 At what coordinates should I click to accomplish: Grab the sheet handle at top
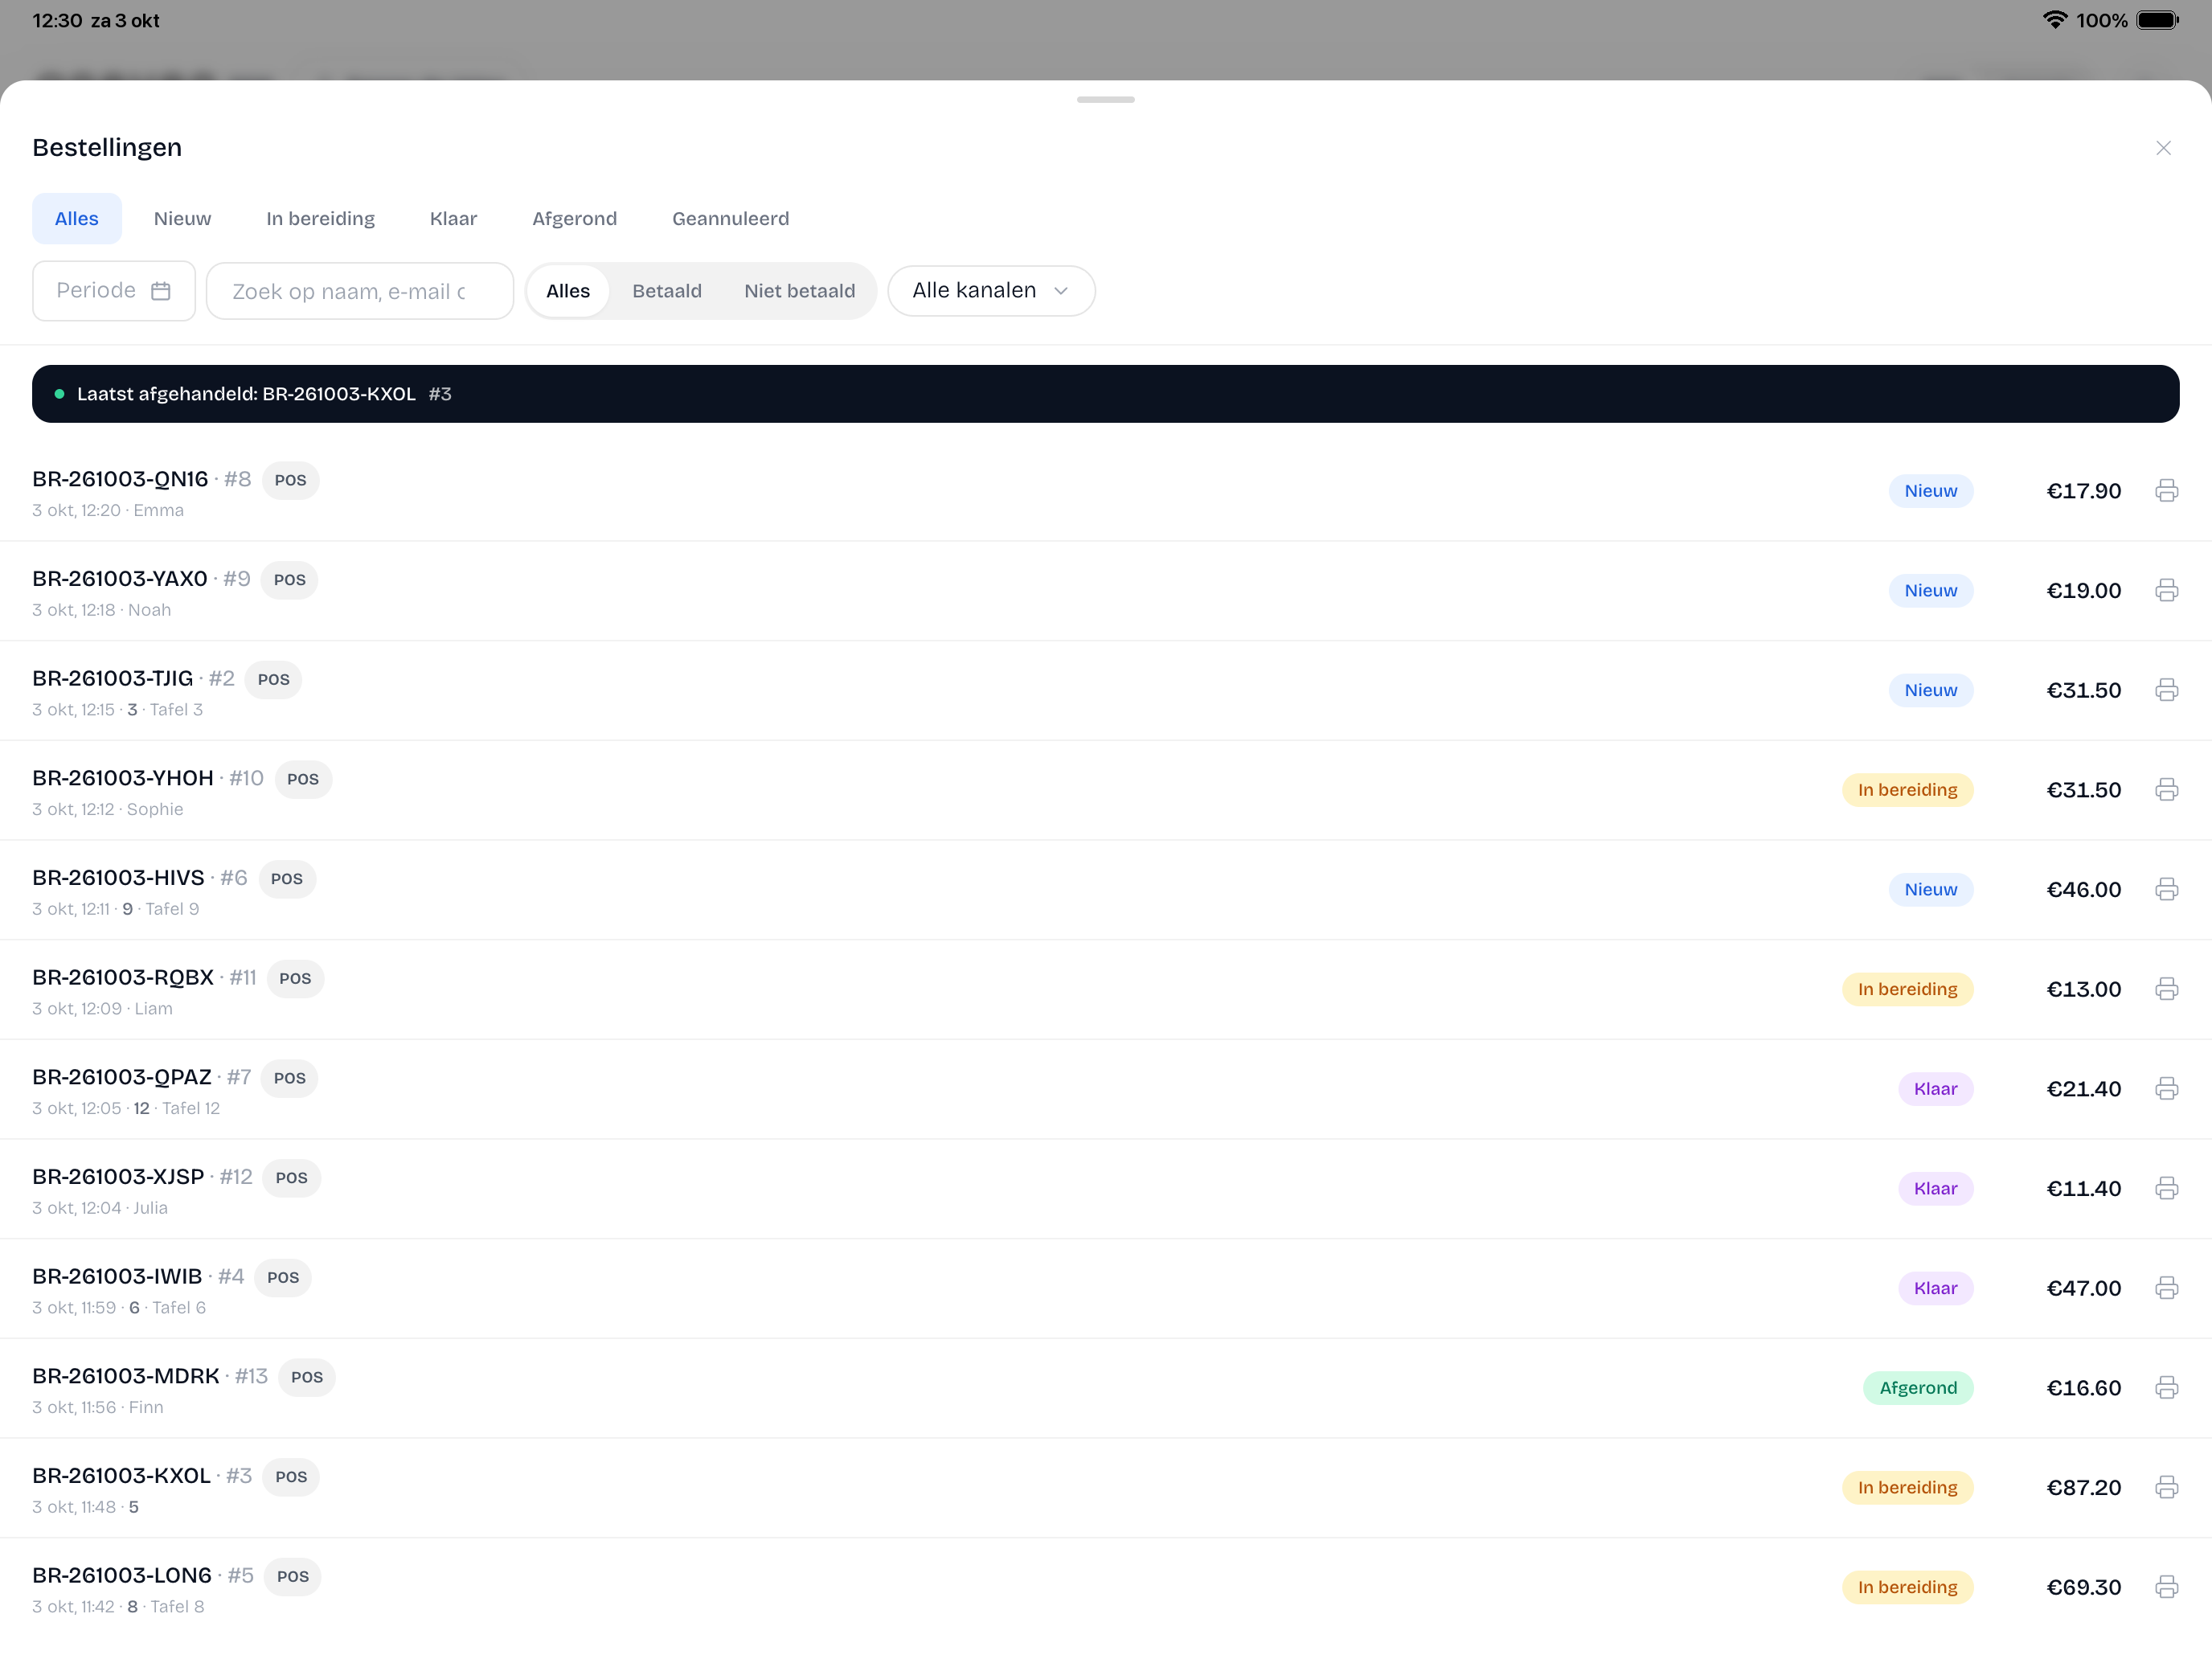[x=1105, y=100]
